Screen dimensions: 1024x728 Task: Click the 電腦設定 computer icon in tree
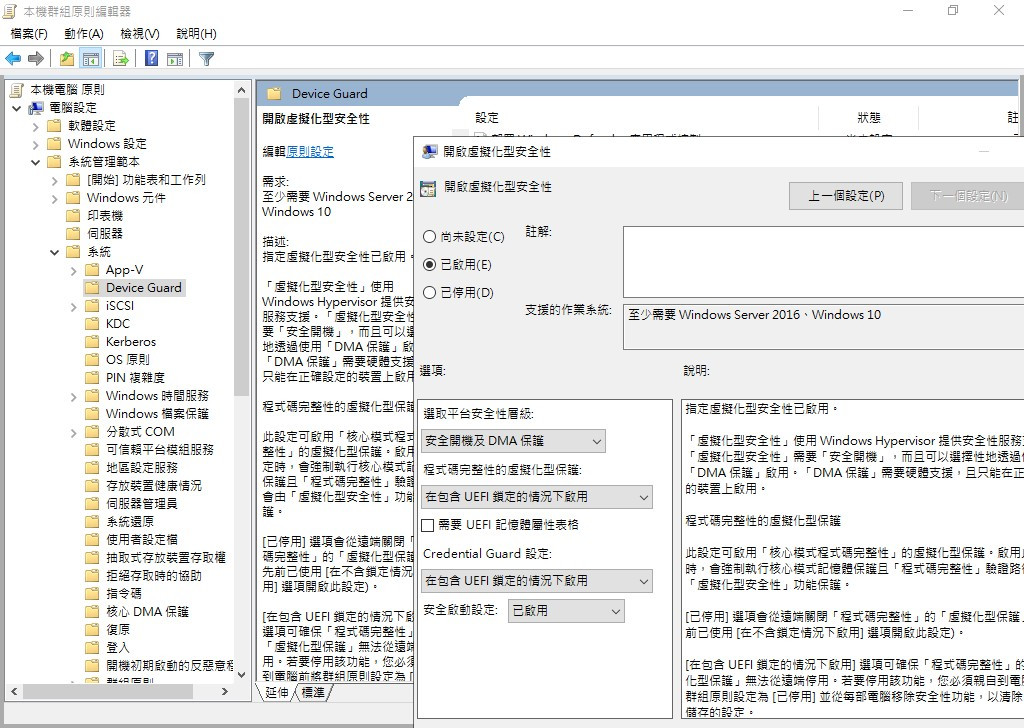36,108
